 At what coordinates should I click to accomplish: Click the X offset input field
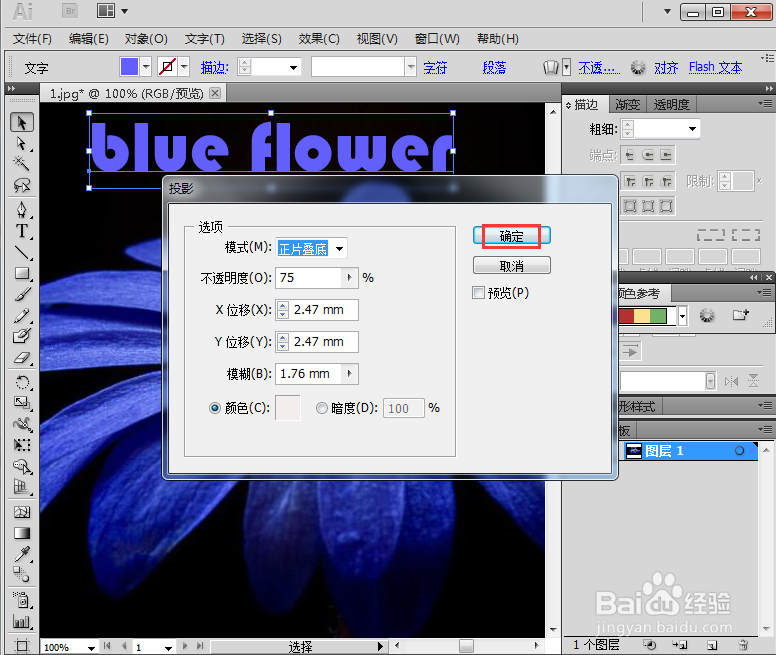[x=324, y=310]
